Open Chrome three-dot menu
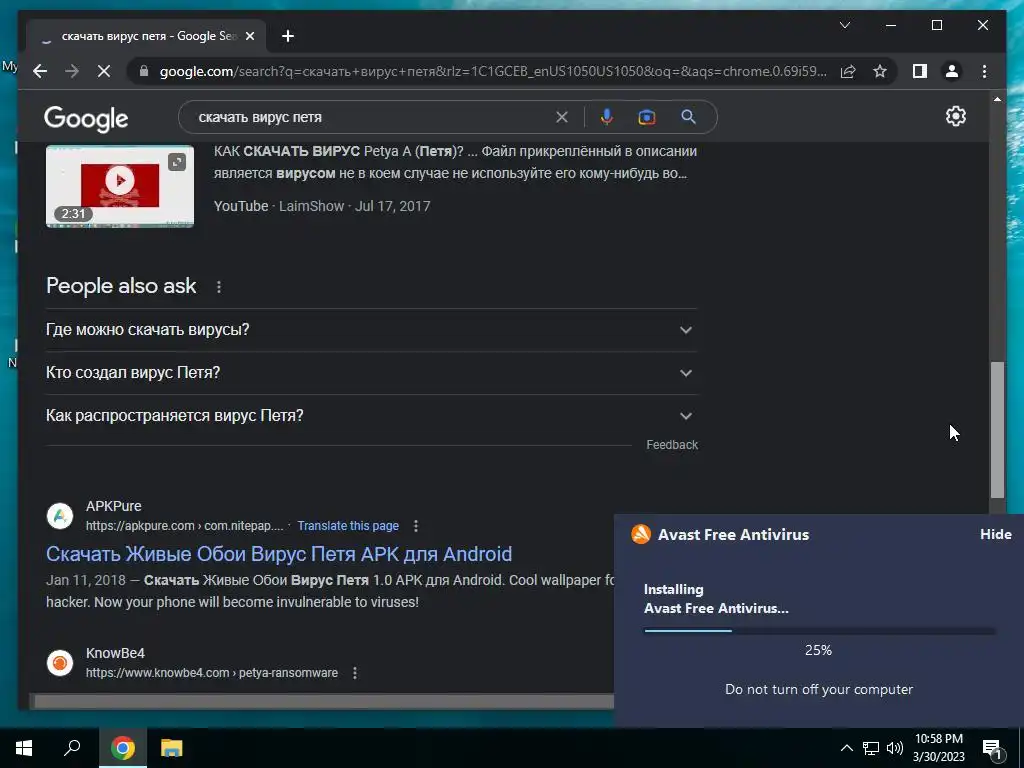This screenshot has height=768, width=1024. tap(984, 71)
